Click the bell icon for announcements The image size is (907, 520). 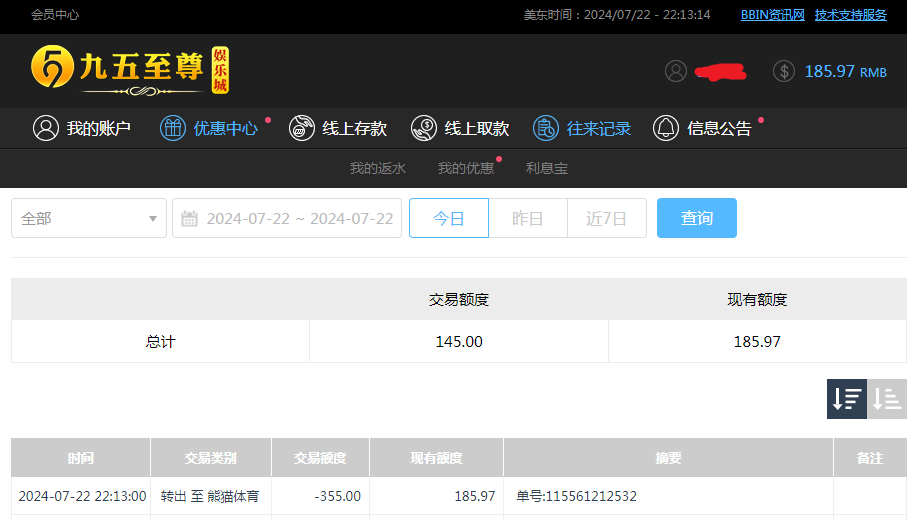[x=666, y=128]
